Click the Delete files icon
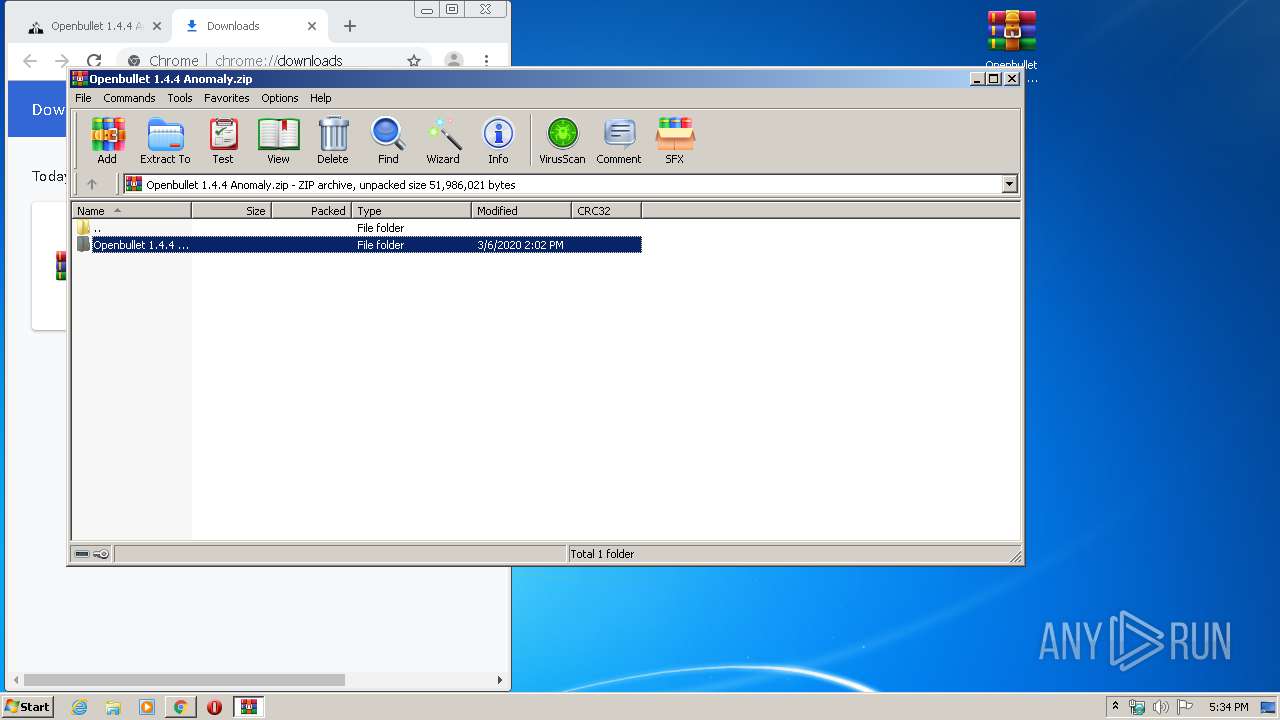 tap(333, 141)
